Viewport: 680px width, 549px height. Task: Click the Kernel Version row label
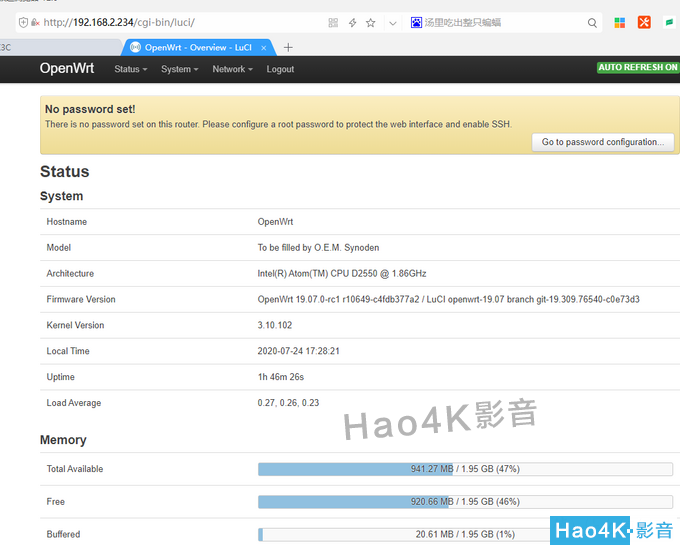click(75, 325)
